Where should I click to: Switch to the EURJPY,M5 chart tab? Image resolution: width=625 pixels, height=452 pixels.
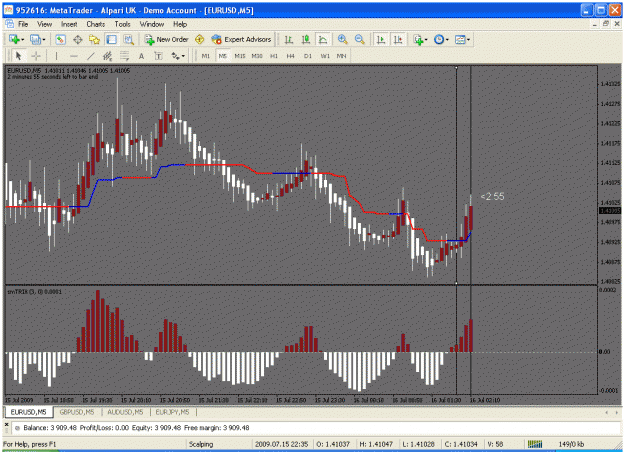click(173, 412)
